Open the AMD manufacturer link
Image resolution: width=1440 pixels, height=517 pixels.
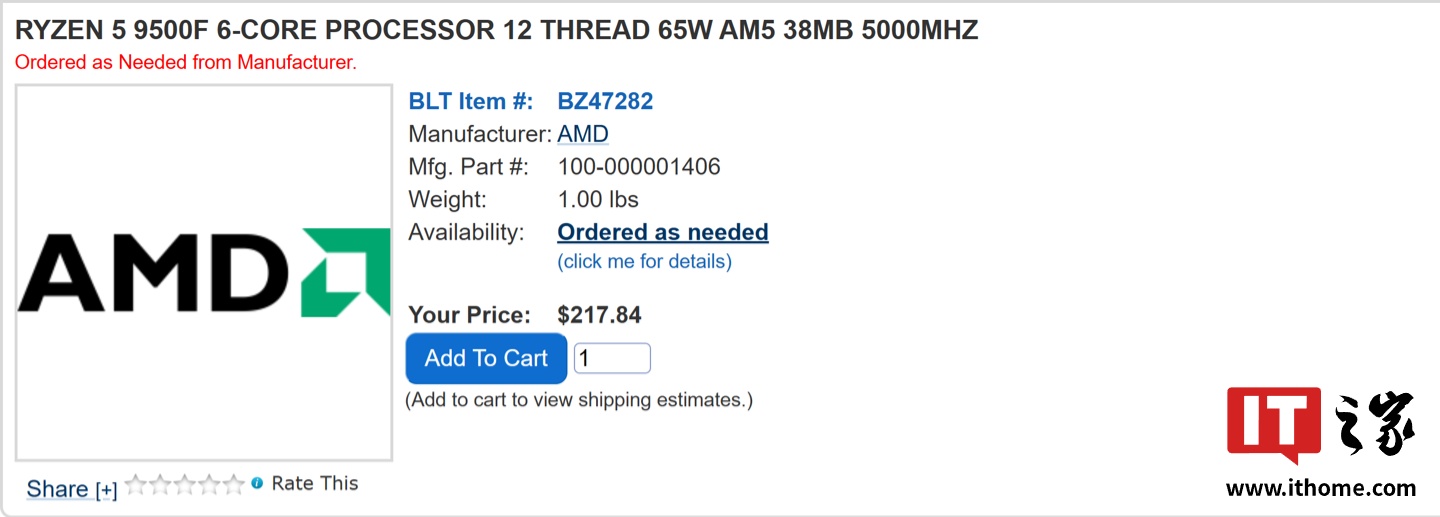click(583, 134)
